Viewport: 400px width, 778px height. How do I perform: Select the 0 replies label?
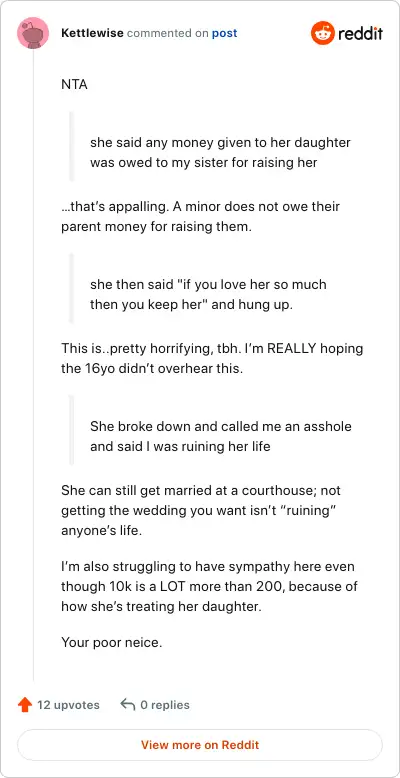click(165, 705)
